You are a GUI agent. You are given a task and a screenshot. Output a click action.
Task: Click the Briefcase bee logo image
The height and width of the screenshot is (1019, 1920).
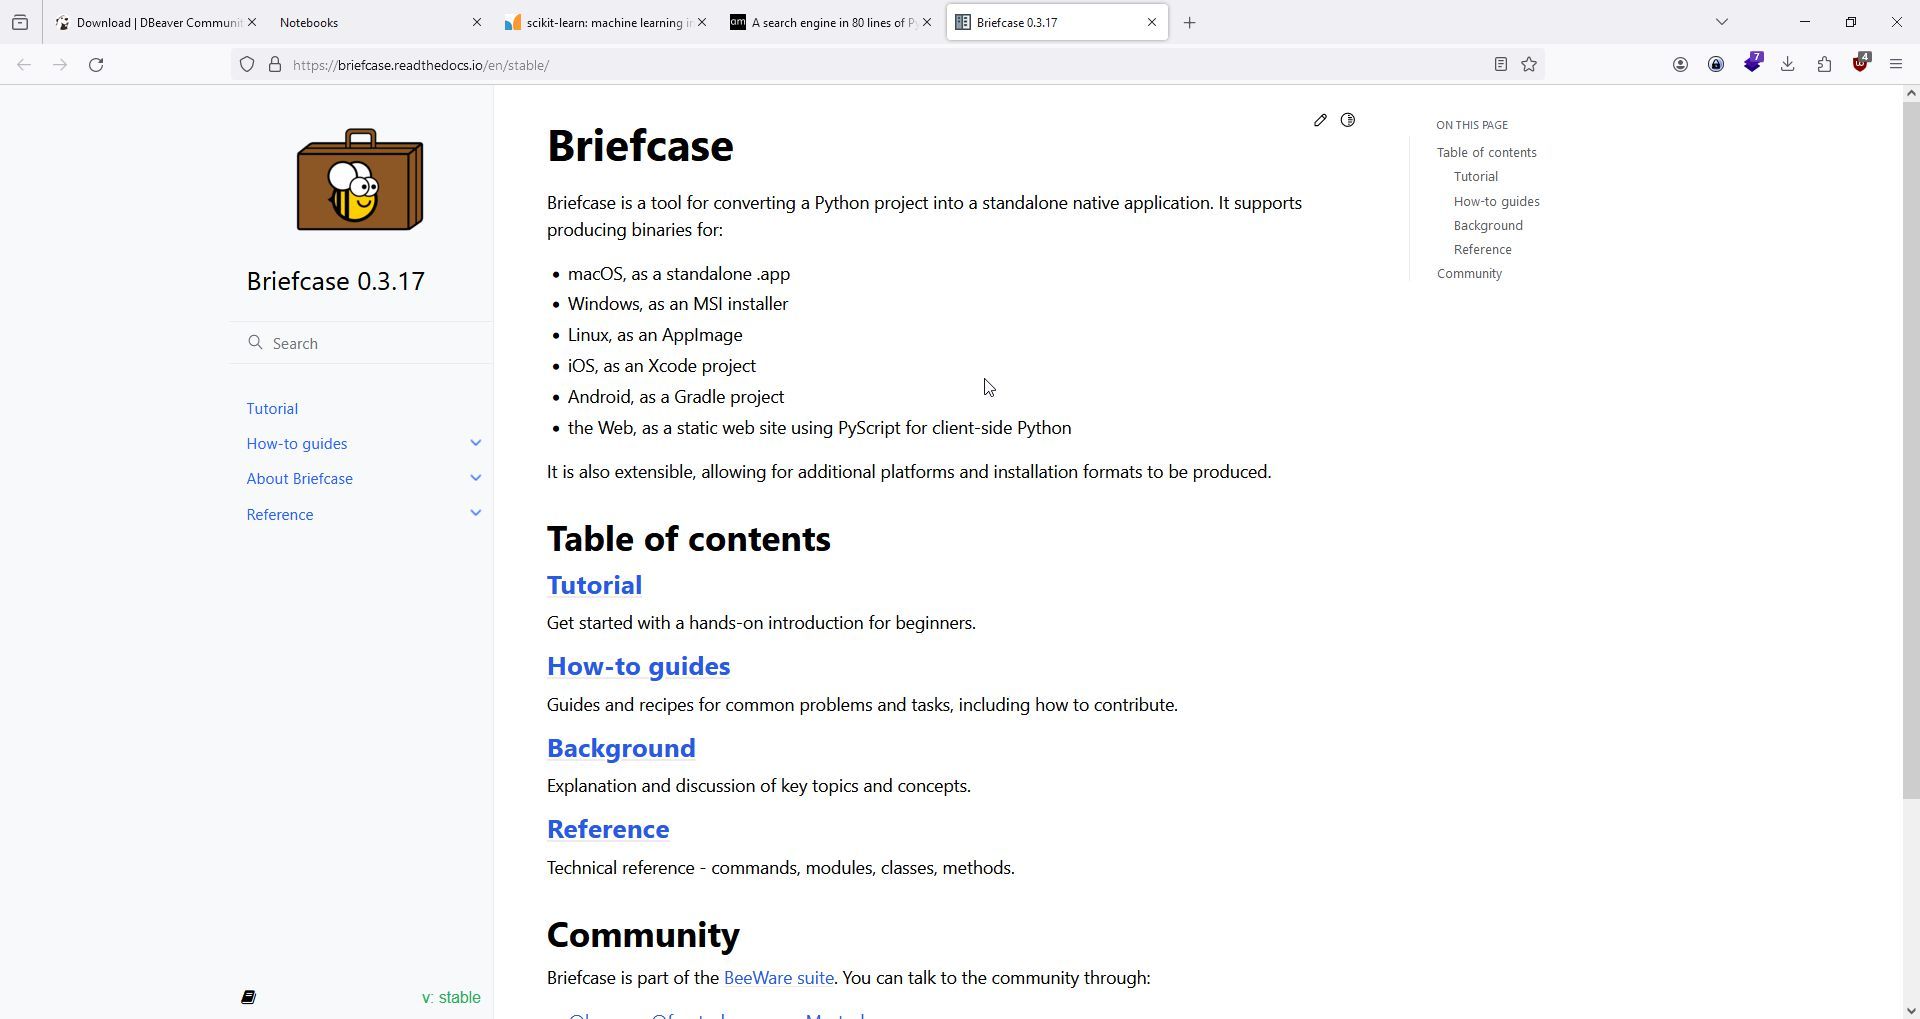coord(360,180)
